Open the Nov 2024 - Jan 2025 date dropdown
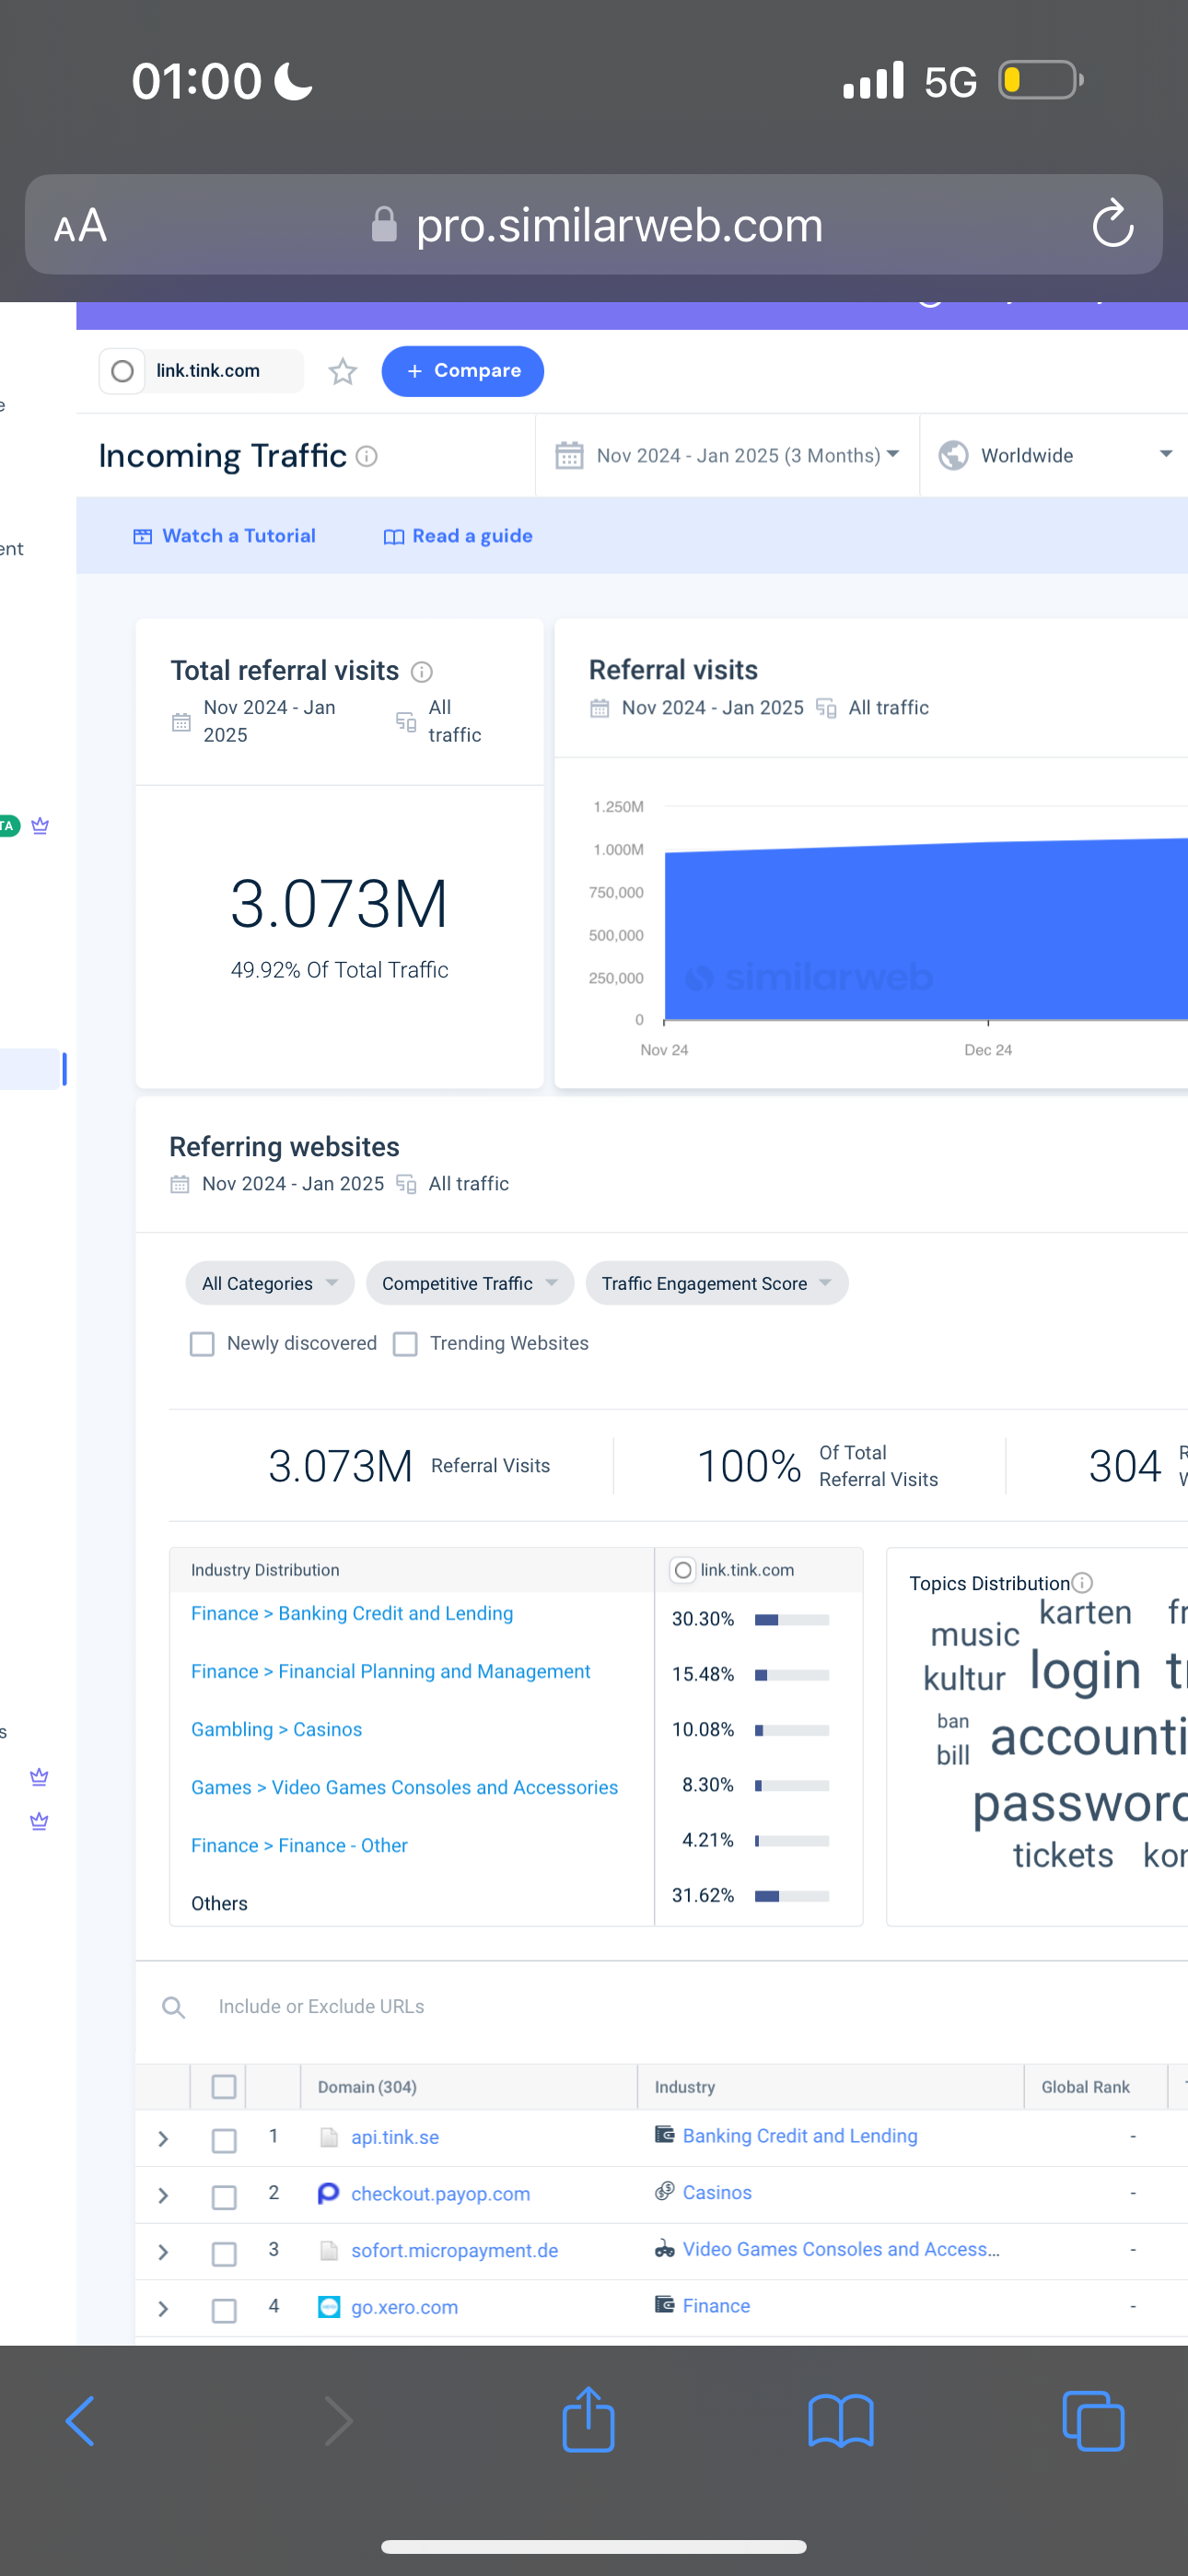This screenshot has width=1188, height=2576. (x=727, y=456)
